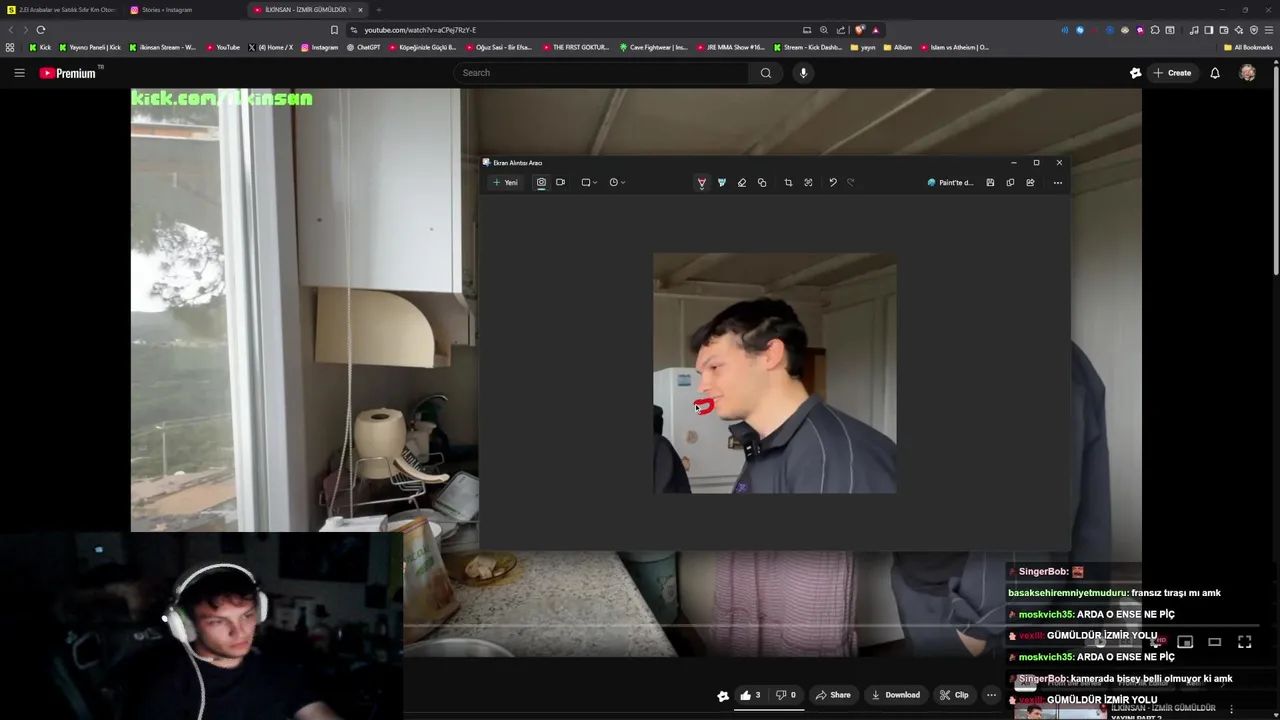Image resolution: width=1280 pixels, height=720 pixels.
Task: Click the Clip button under the video
Action: coord(954,695)
